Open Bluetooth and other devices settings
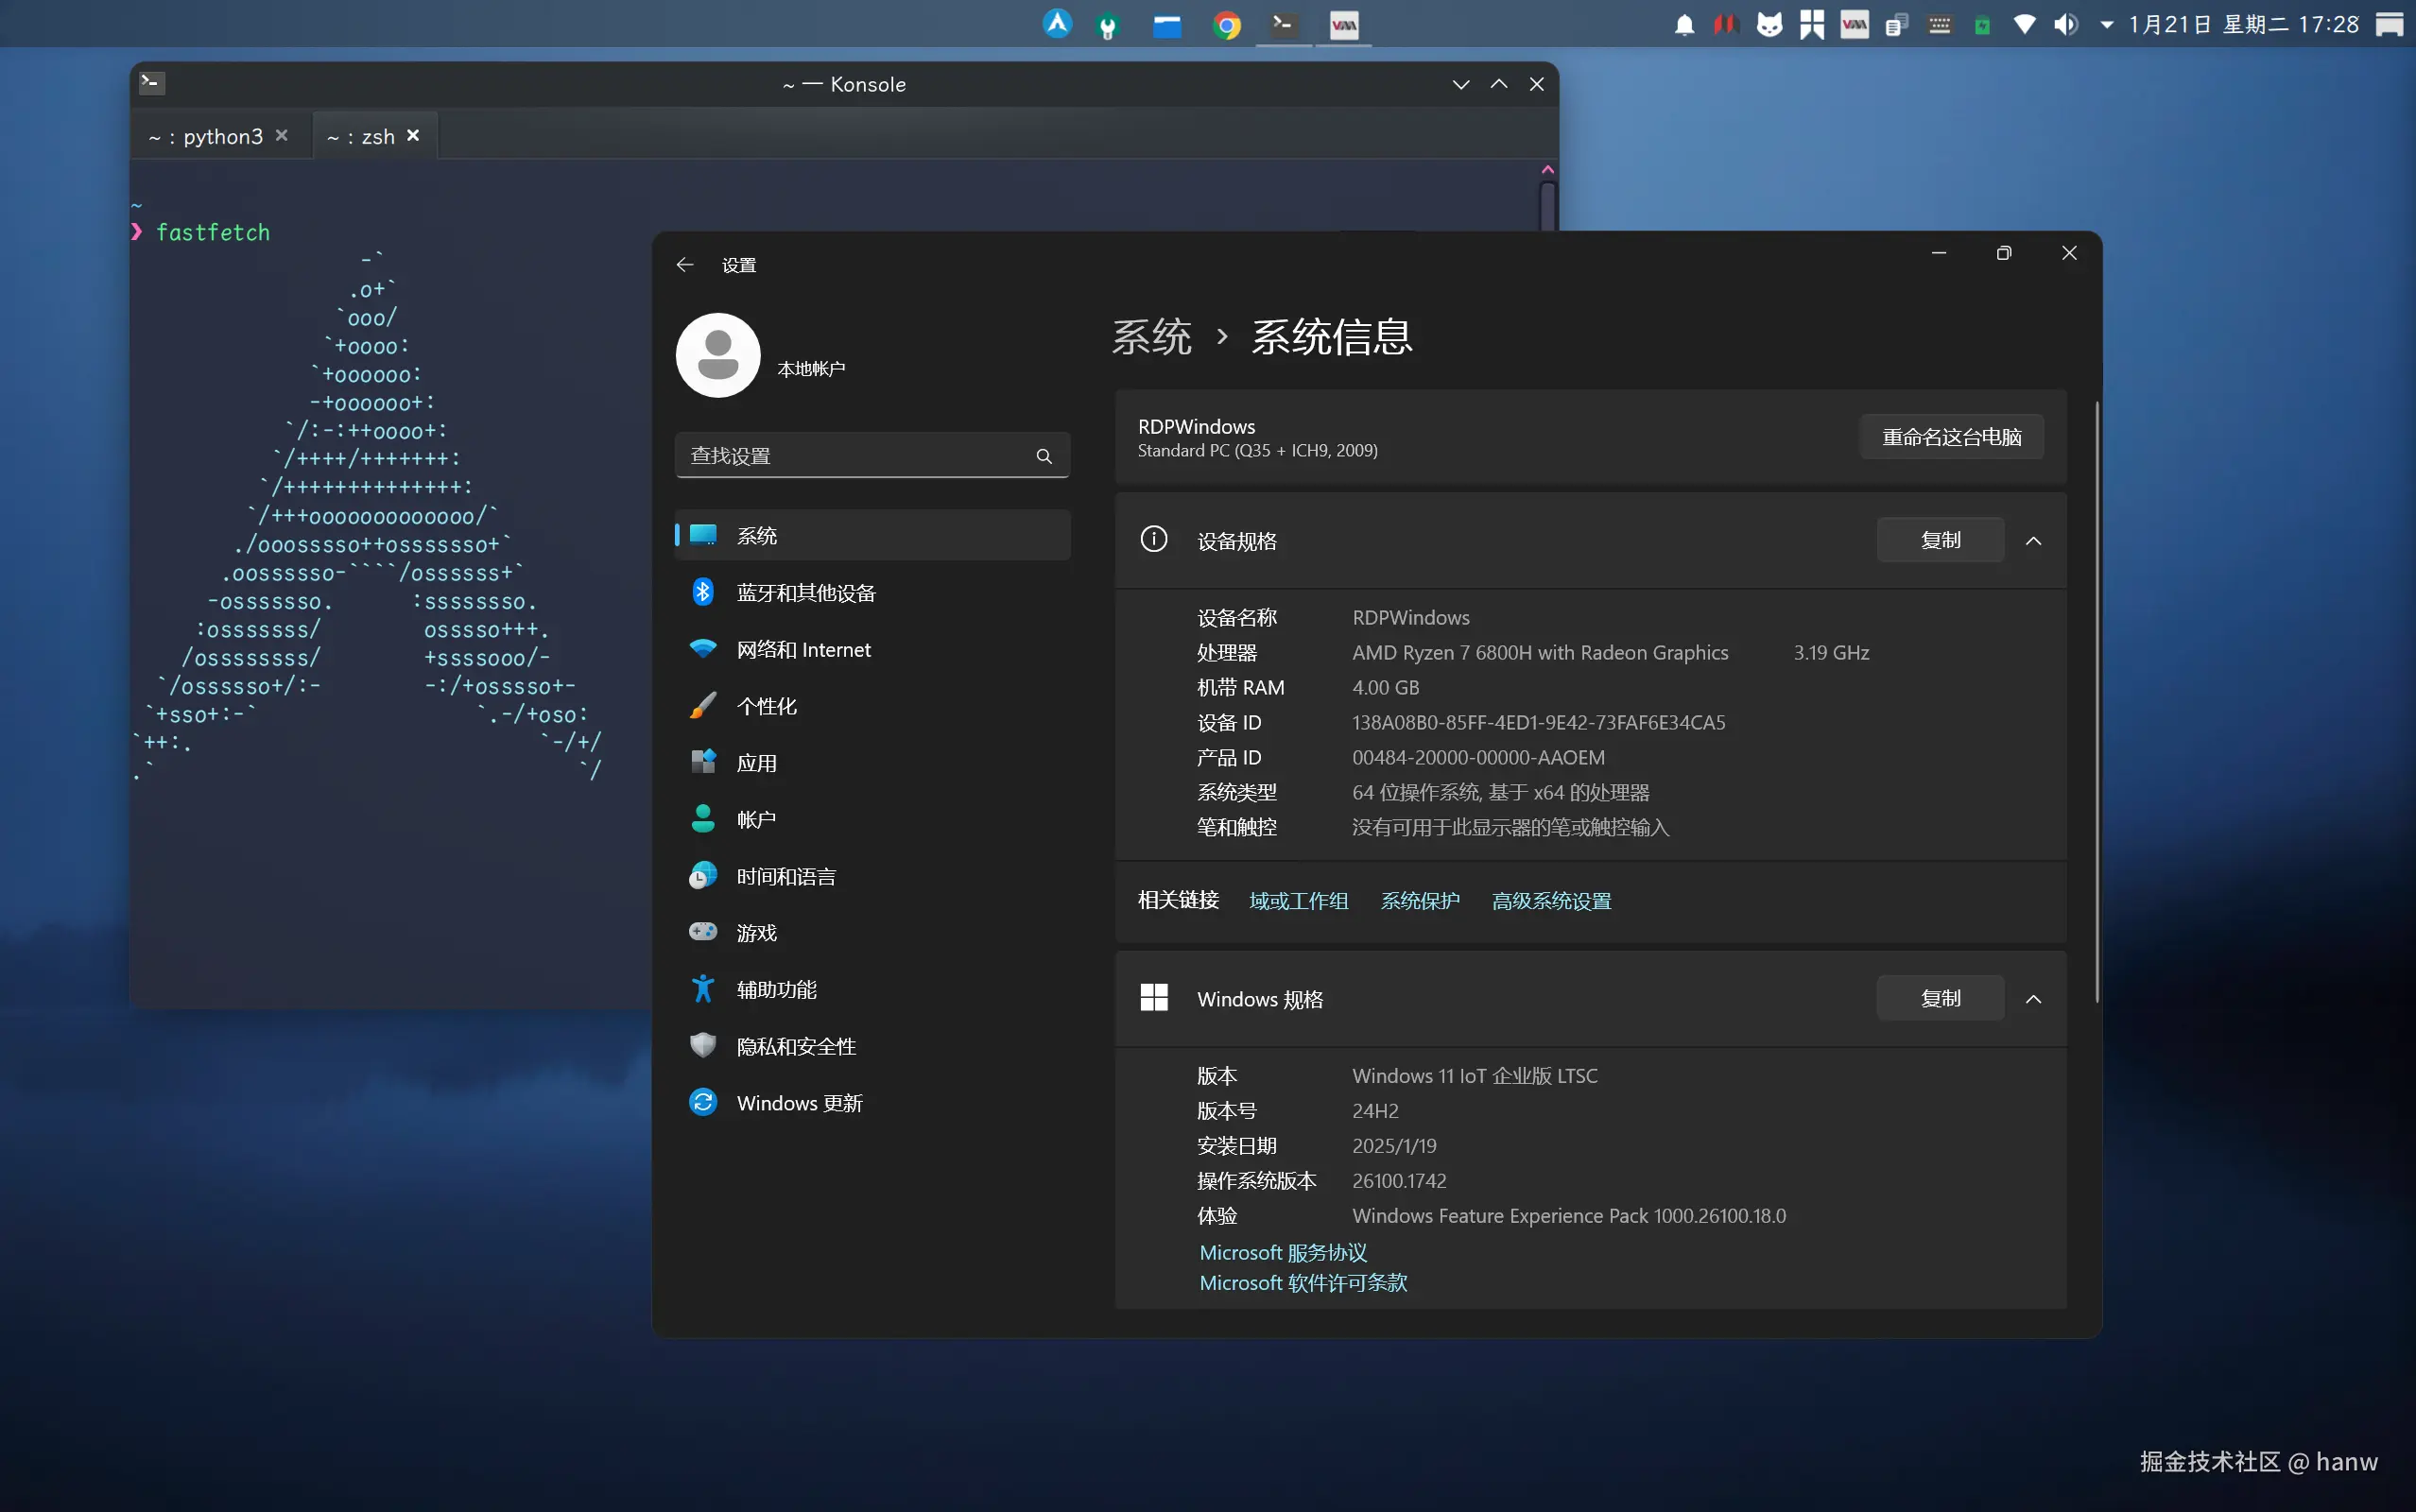Image resolution: width=2416 pixels, height=1512 pixels. pos(805,593)
